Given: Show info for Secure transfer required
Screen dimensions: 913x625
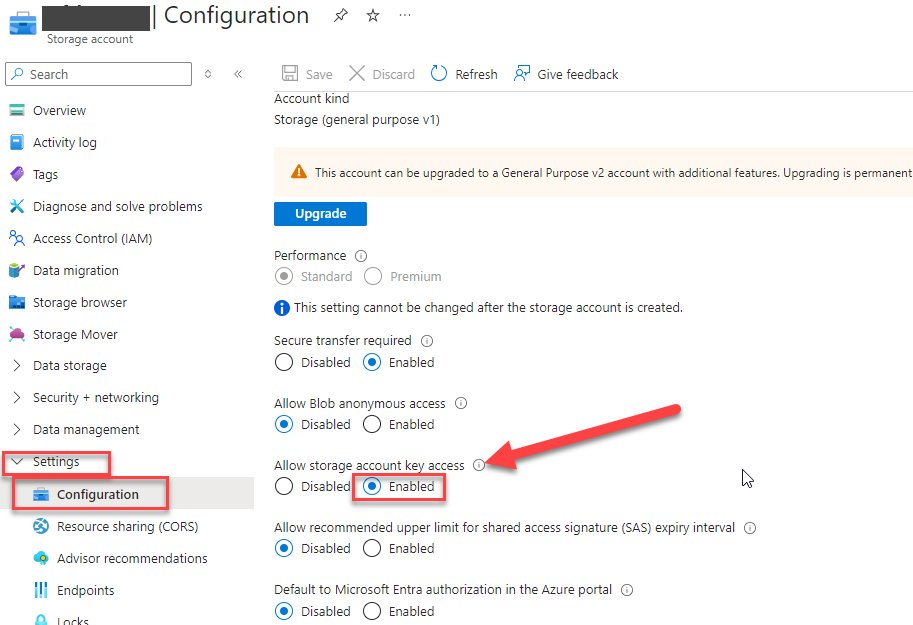Looking at the screenshot, I should click(x=427, y=341).
